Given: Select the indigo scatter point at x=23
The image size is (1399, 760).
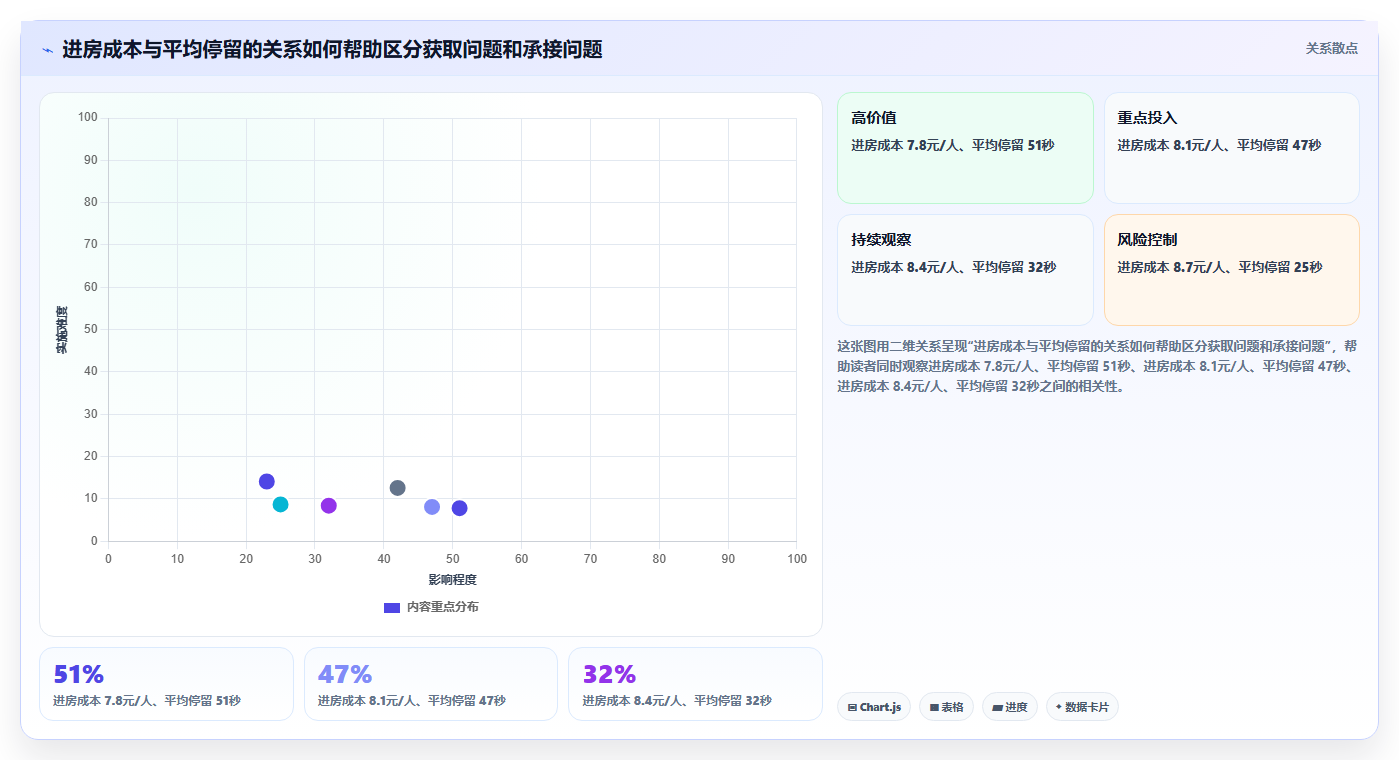Looking at the screenshot, I should (267, 482).
